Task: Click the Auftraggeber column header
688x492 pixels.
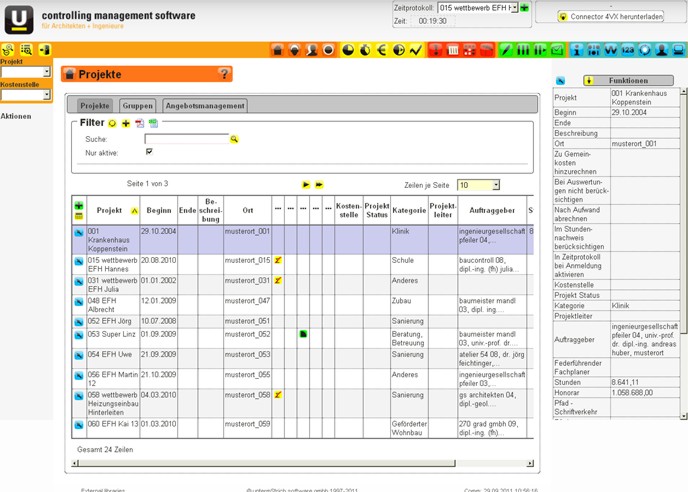Action: 492,210
